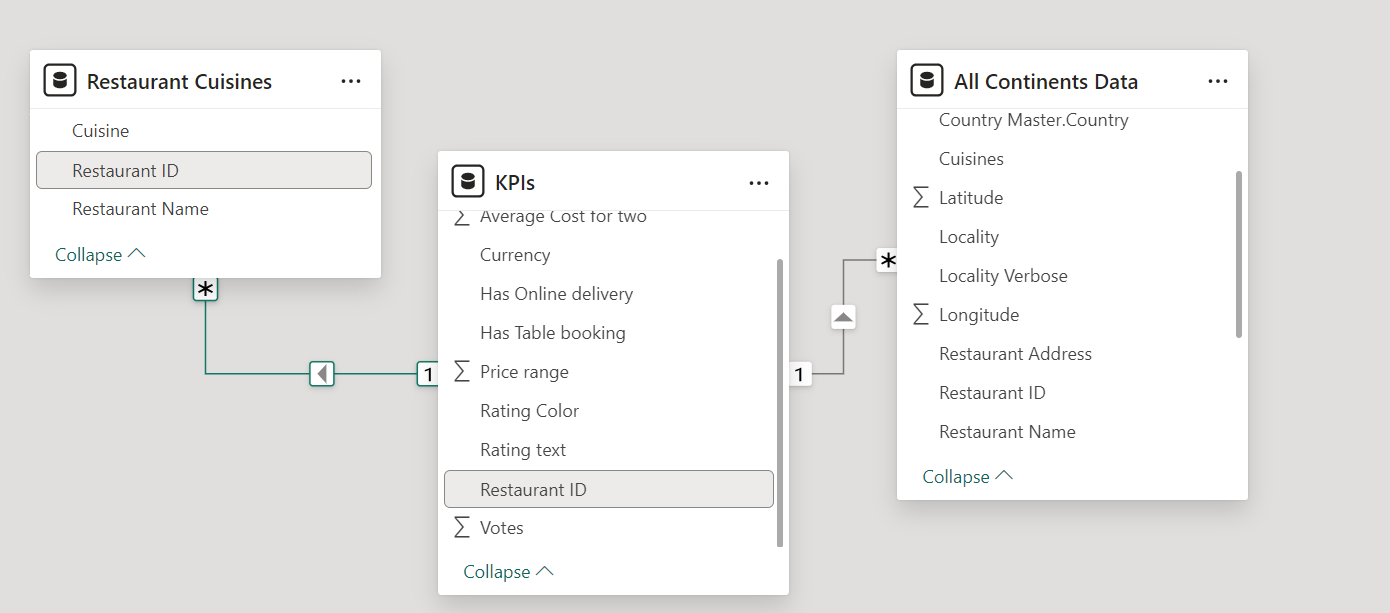Image resolution: width=1390 pixels, height=613 pixels.
Task: Select Restaurant ID field in KPIs table
Action: click(x=533, y=490)
